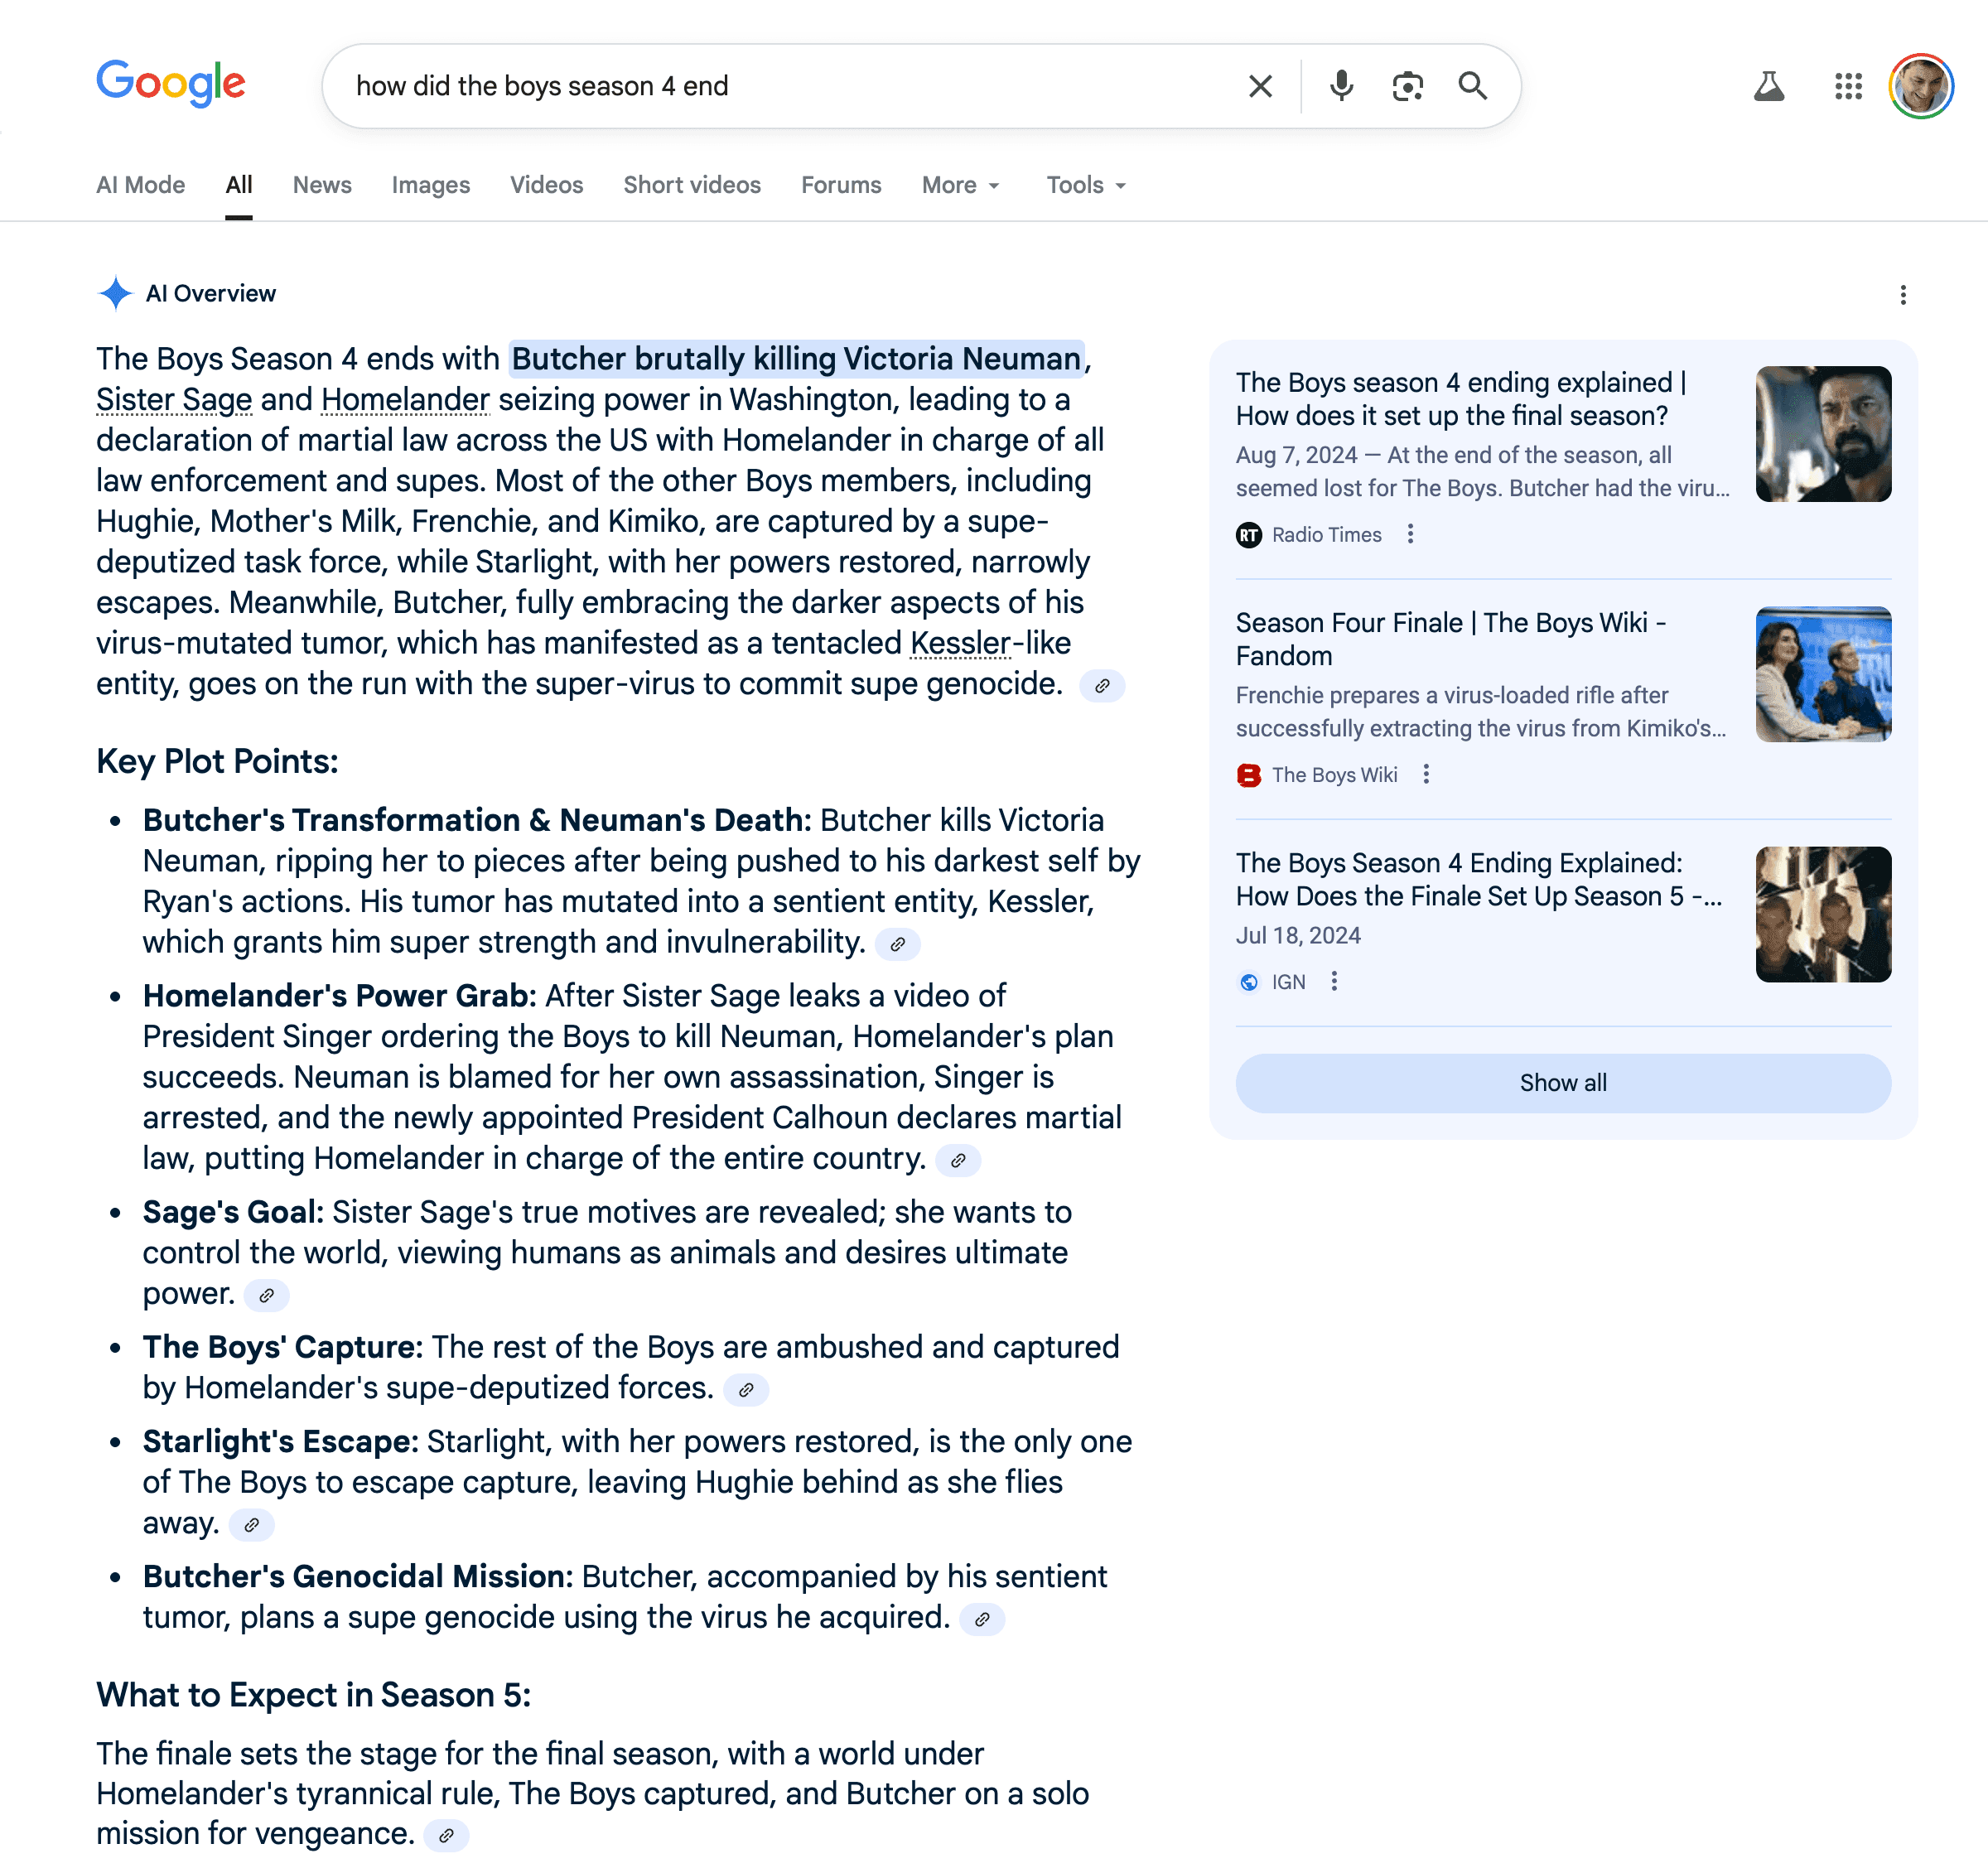The width and height of the screenshot is (1988, 1868).
Task: Open IGN result three-dot menu
Action: pos(1333,981)
